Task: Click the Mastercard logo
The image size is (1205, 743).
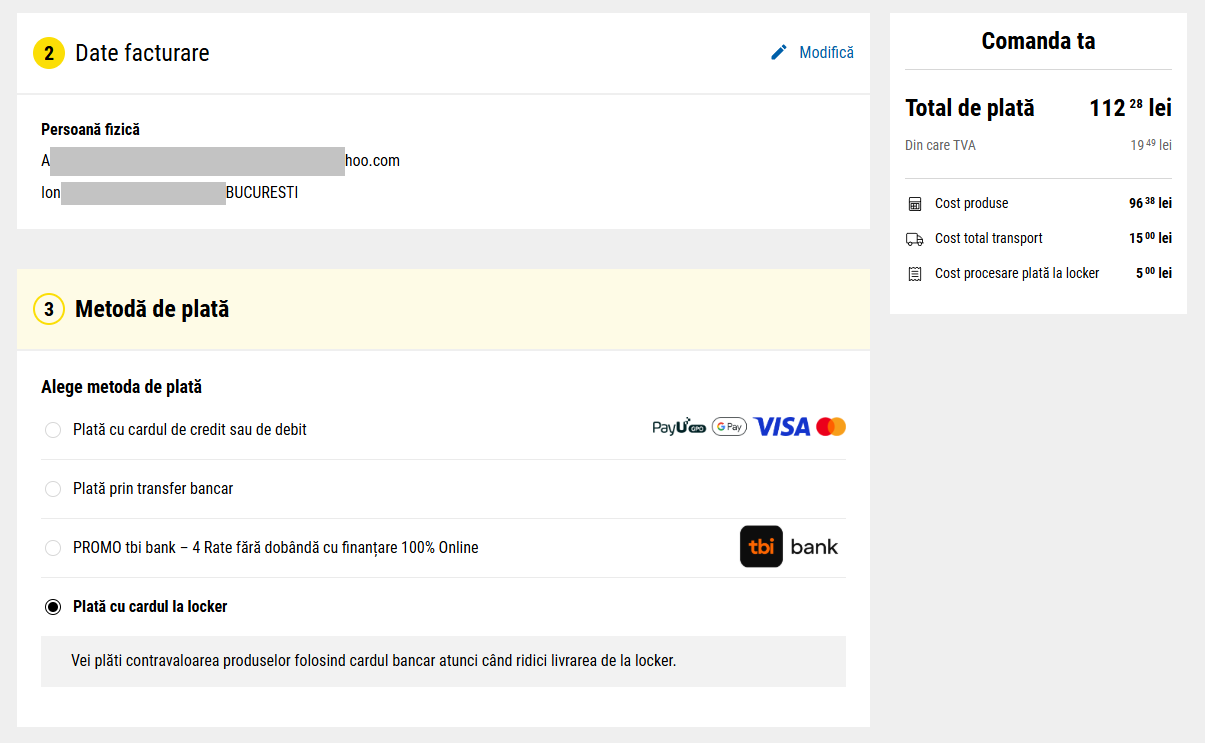Action: tap(831, 427)
